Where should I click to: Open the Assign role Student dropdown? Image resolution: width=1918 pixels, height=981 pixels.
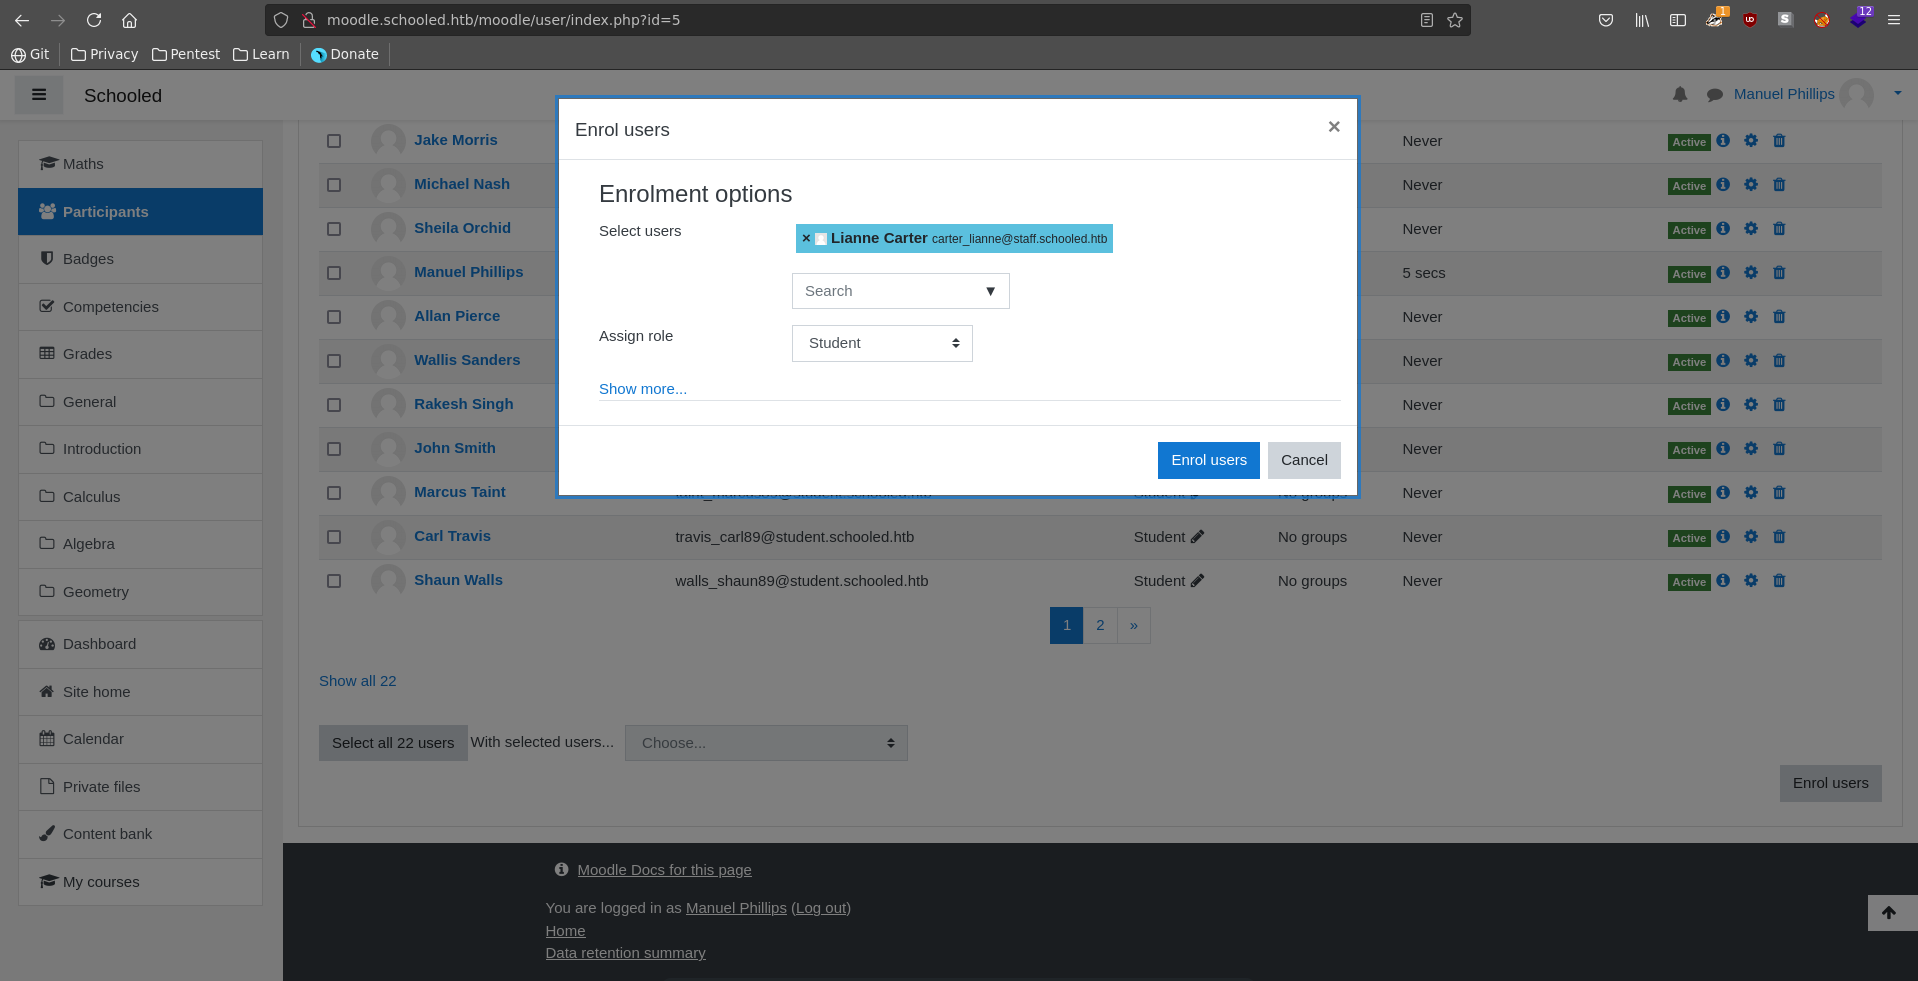[x=881, y=343]
